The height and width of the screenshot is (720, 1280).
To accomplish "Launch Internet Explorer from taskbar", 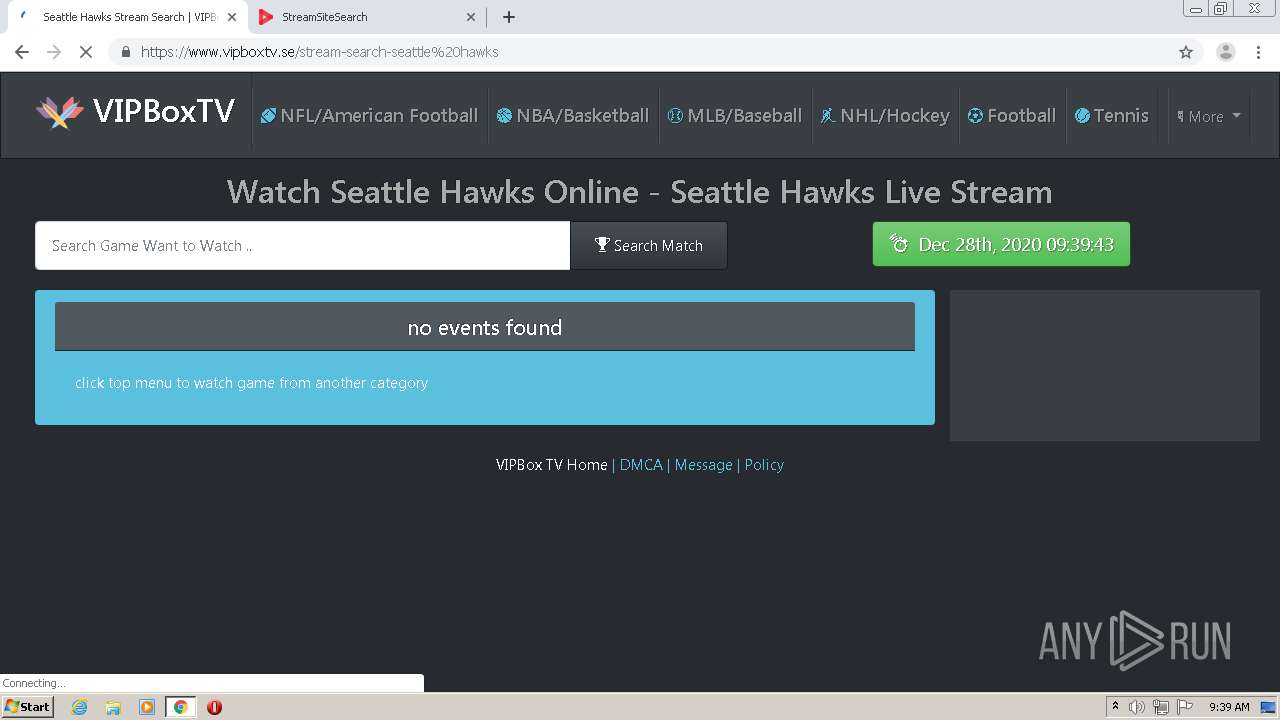I will click(80, 707).
